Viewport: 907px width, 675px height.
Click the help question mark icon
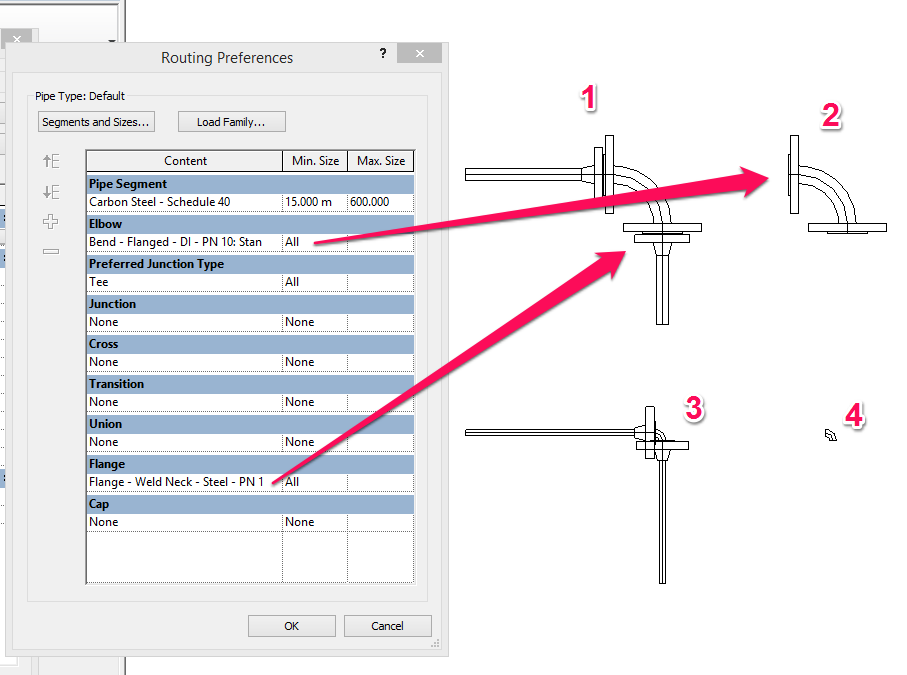(383, 53)
